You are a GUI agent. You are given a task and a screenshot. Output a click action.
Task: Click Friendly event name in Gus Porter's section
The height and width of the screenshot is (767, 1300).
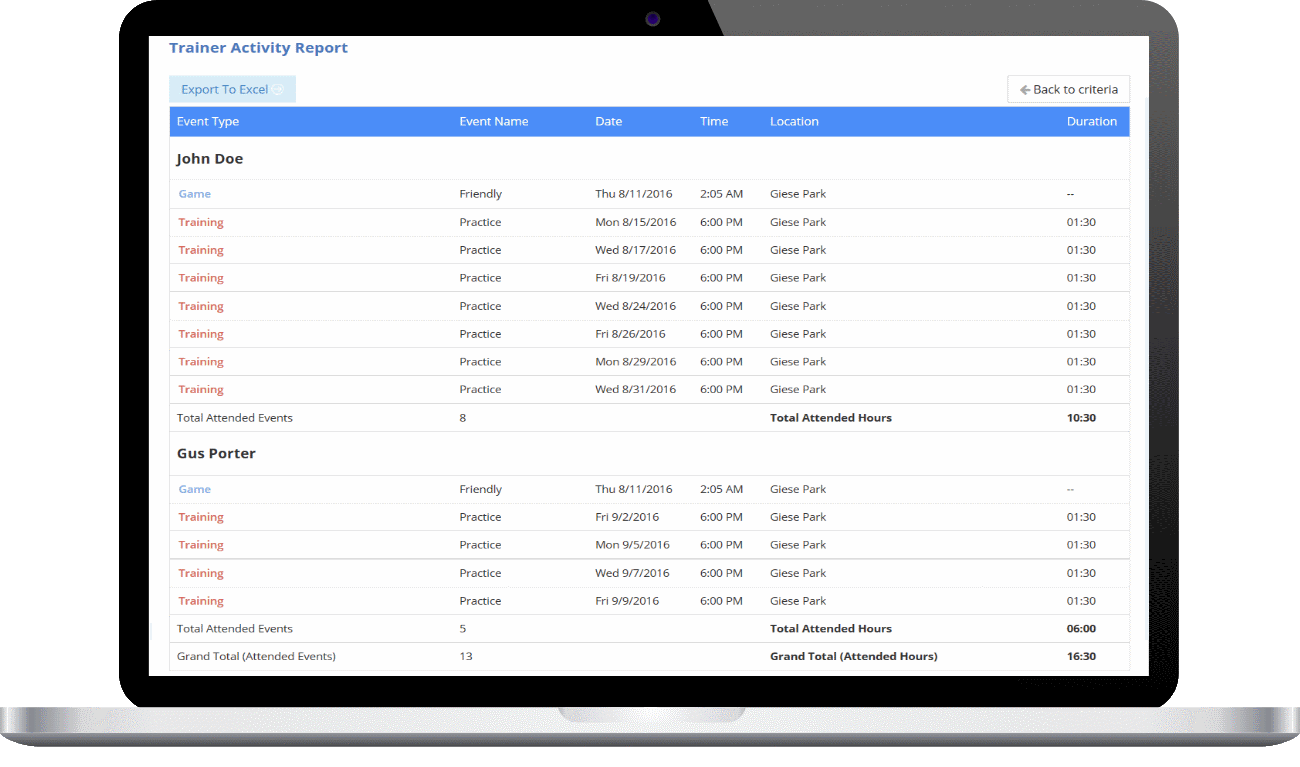tap(481, 489)
